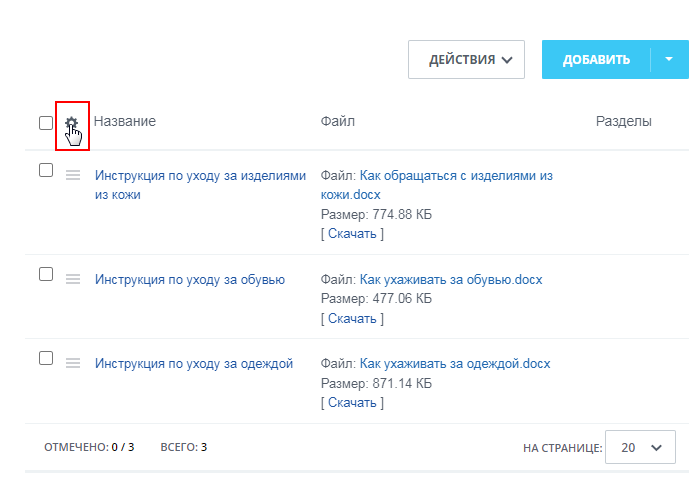Click Скачать for the 871.14 КБ file
The image size is (697, 485).
click(x=352, y=402)
